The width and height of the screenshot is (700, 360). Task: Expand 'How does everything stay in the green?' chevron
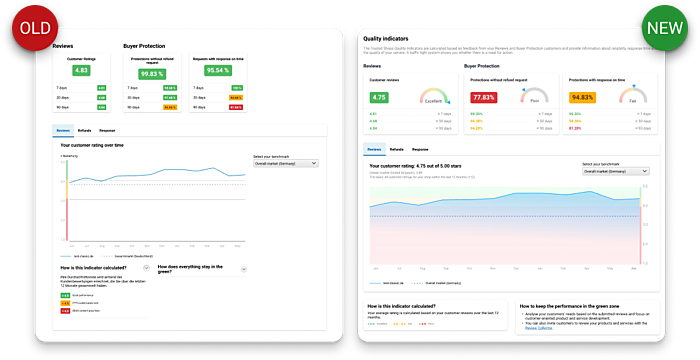click(243, 269)
